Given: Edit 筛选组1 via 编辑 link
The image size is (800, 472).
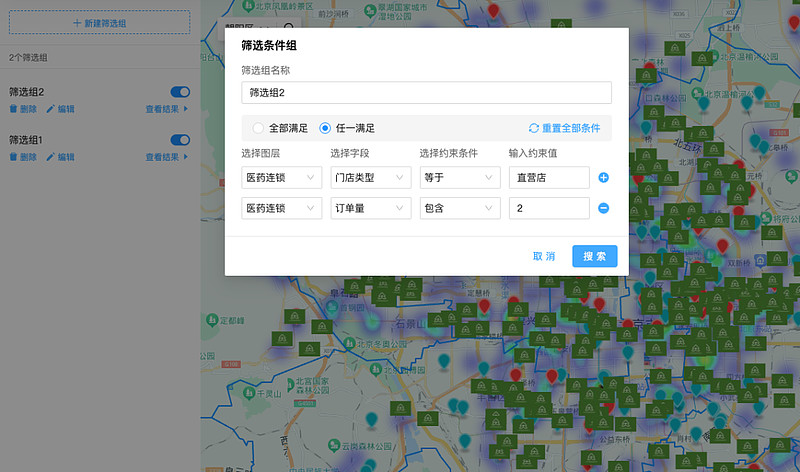Looking at the screenshot, I should [60, 157].
